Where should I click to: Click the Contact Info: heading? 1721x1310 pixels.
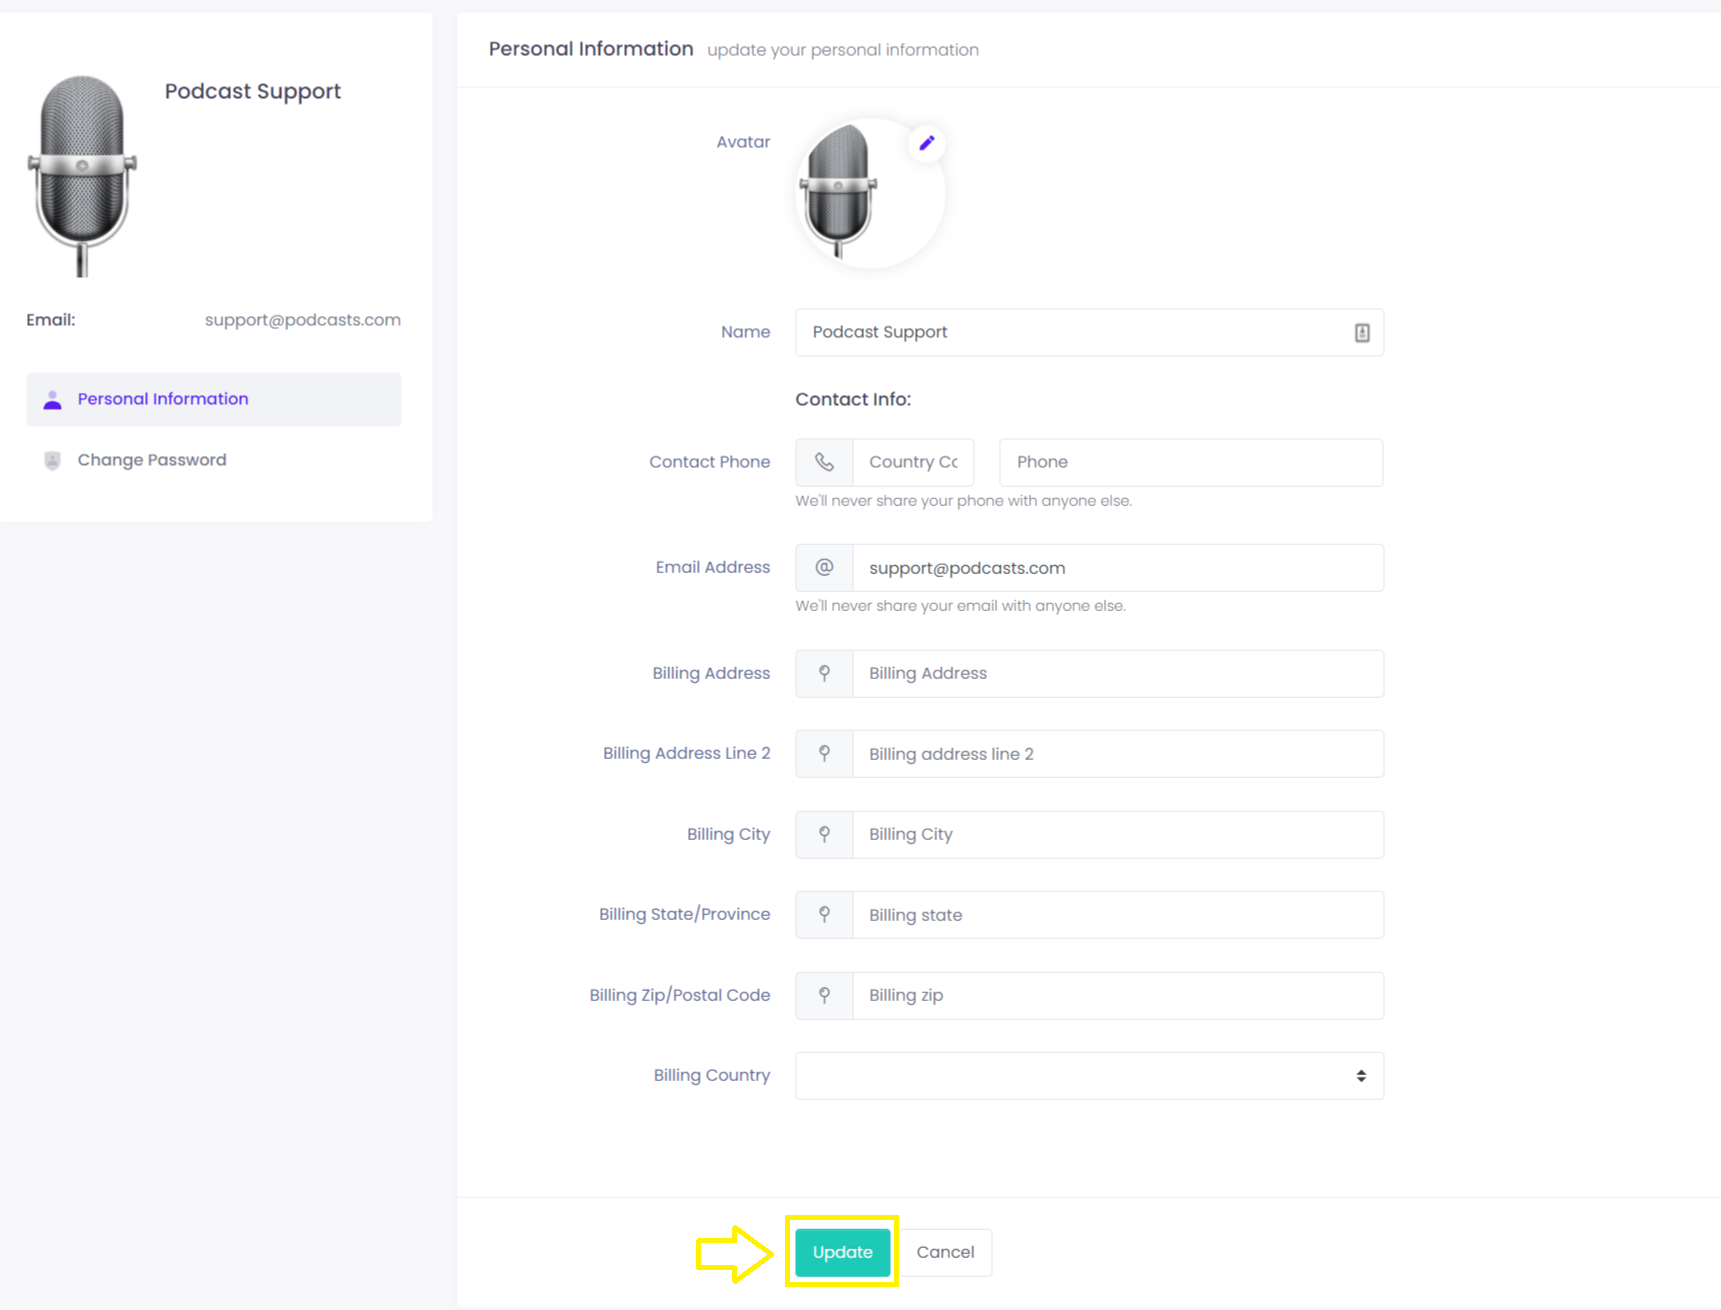853,399
